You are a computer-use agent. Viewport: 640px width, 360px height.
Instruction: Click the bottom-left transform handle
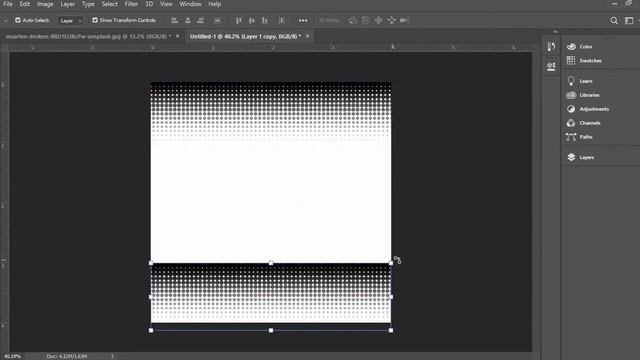pyautogui.click(x=151, y=330)
